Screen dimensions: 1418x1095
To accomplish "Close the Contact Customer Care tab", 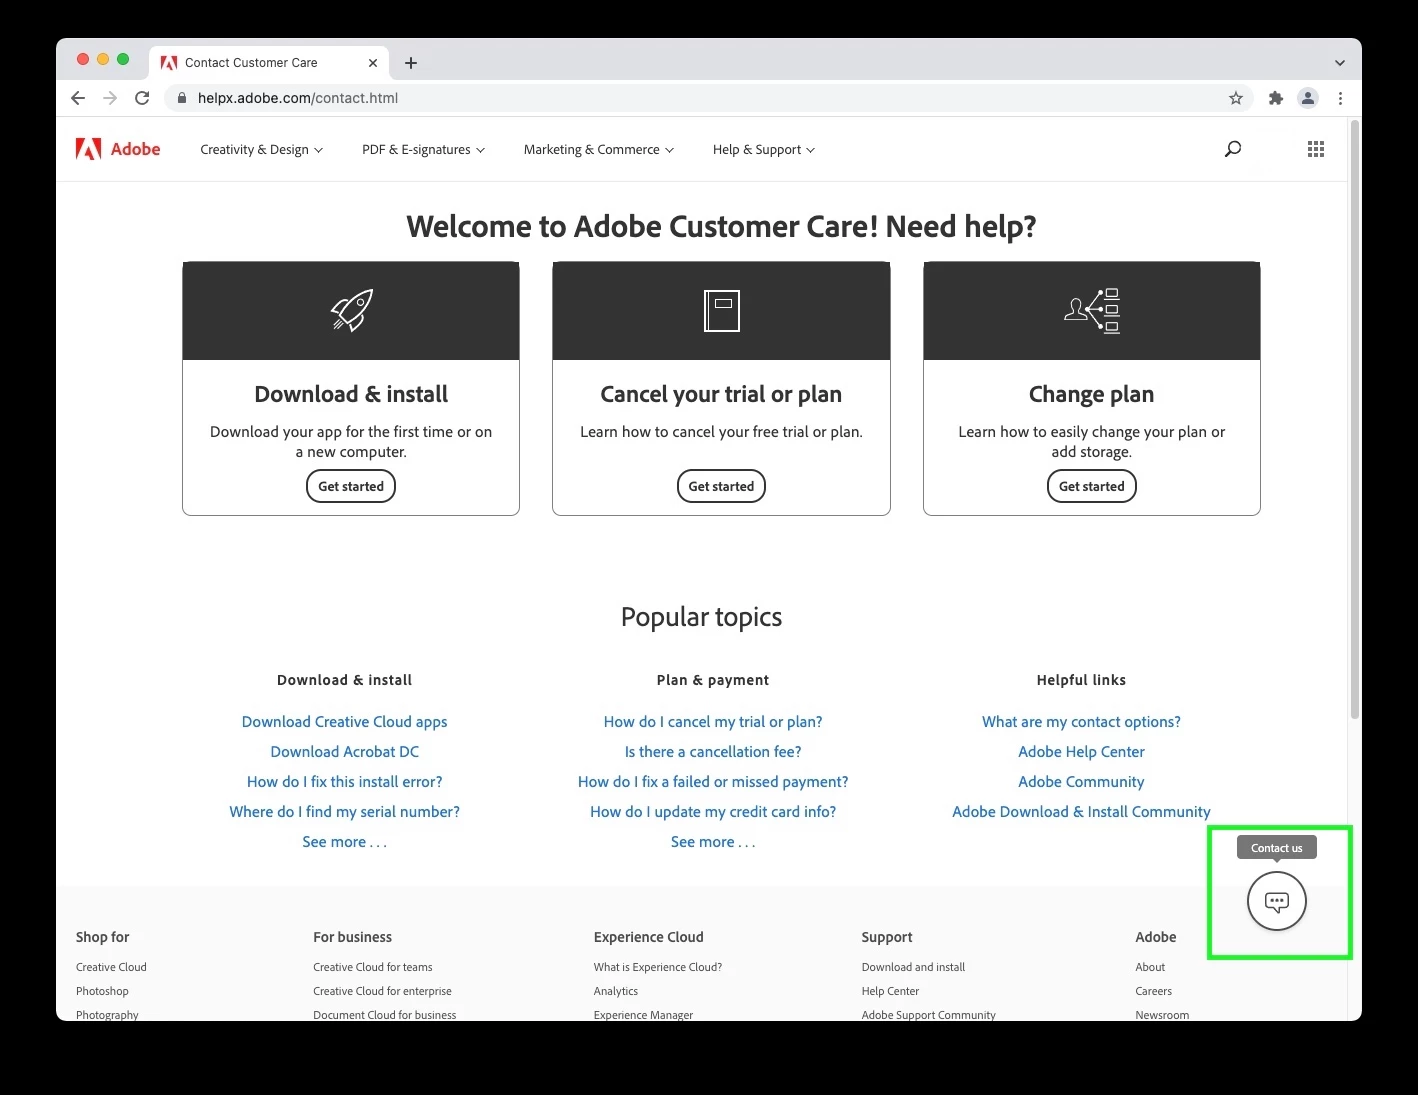I will [x=373, y=62].
